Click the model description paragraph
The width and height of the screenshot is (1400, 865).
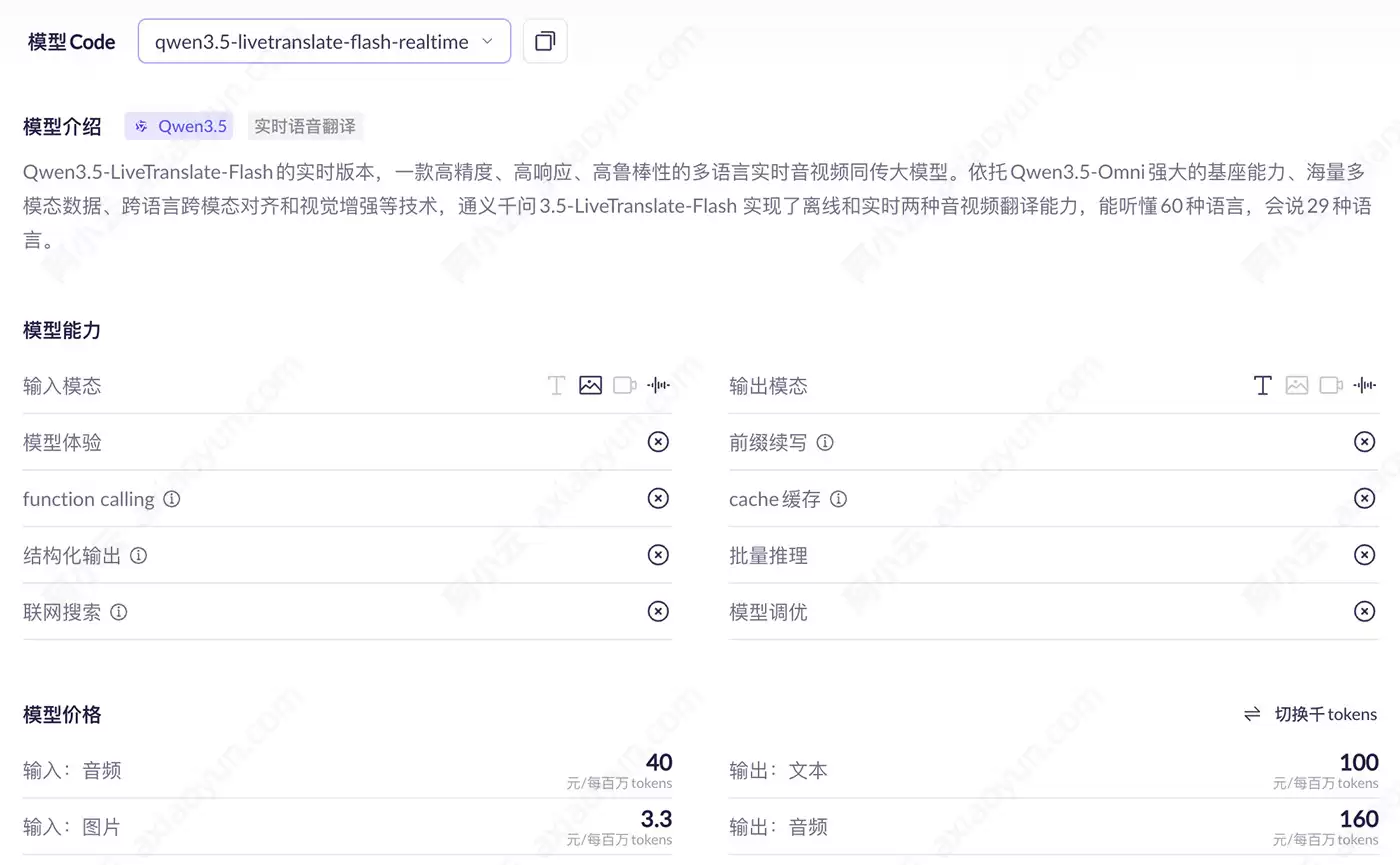698,206
